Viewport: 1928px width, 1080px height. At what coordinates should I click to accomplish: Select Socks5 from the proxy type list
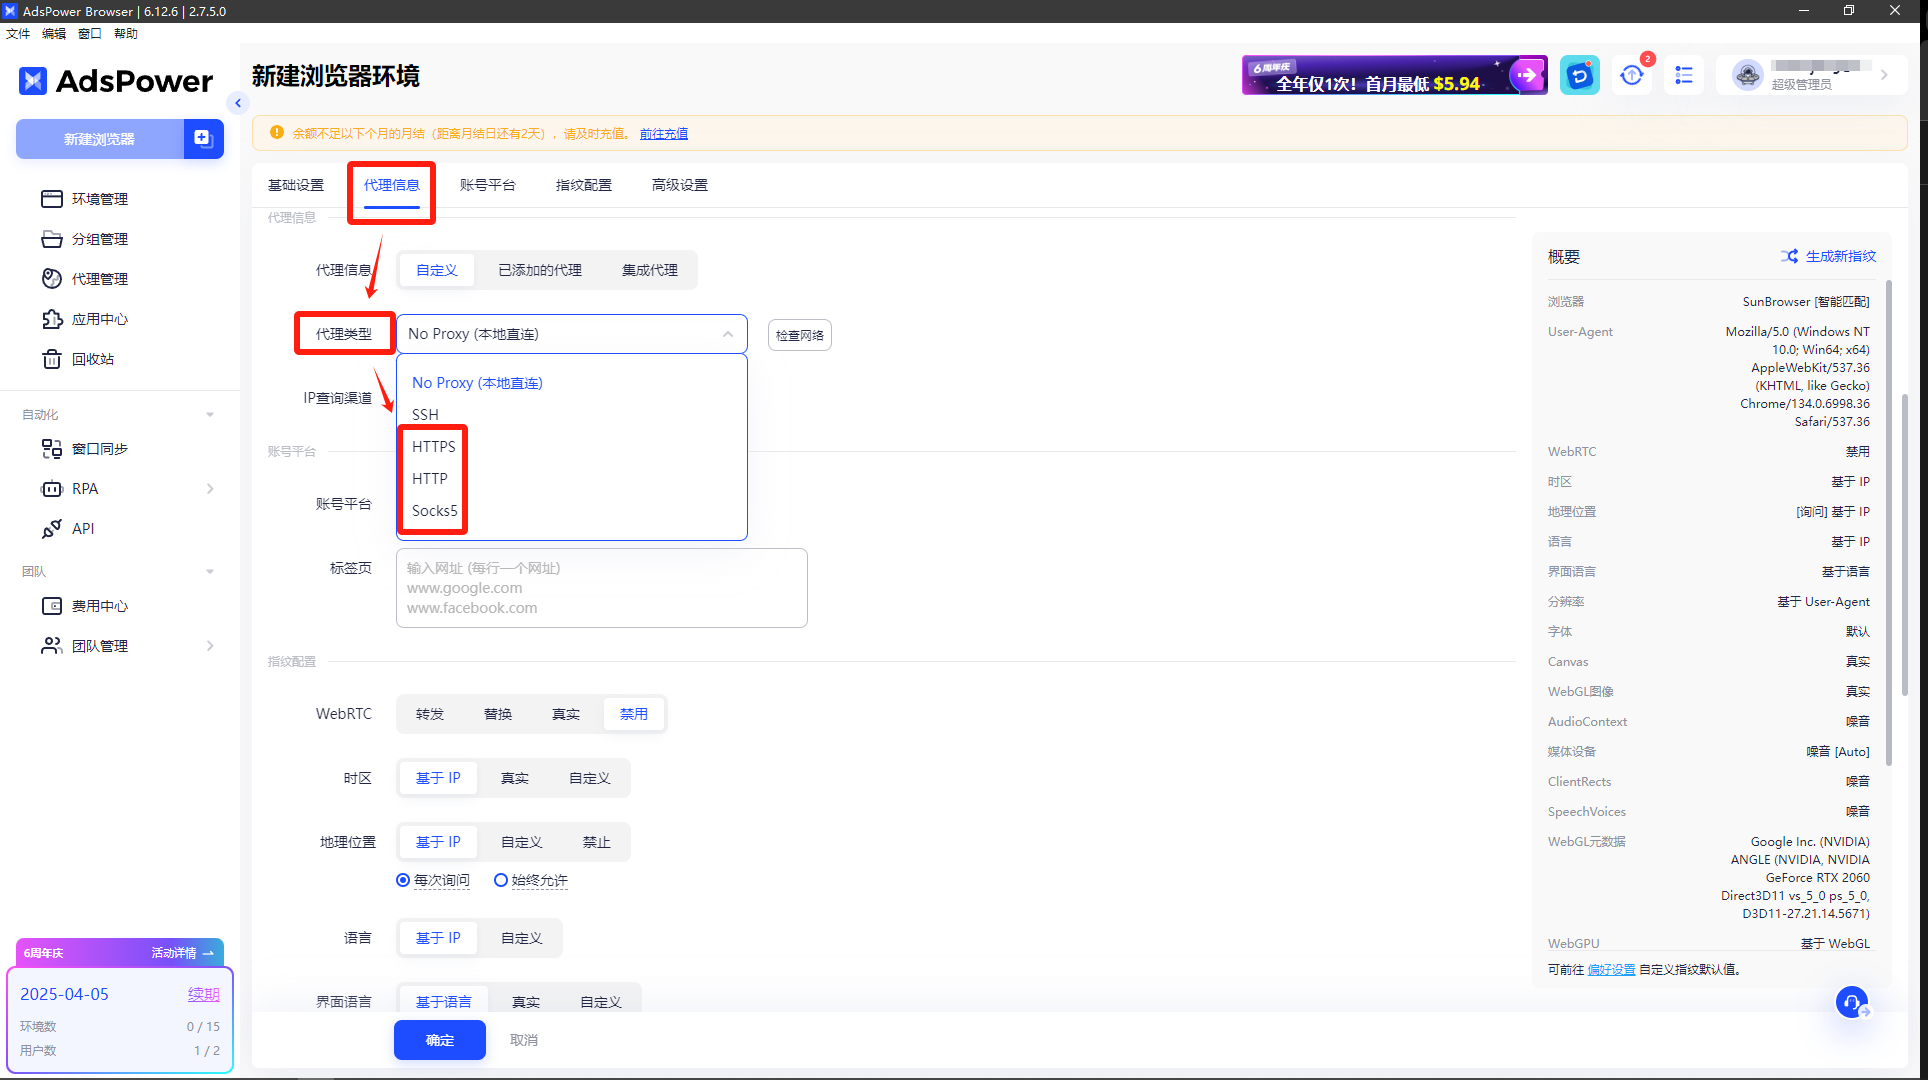coord(433,510)
